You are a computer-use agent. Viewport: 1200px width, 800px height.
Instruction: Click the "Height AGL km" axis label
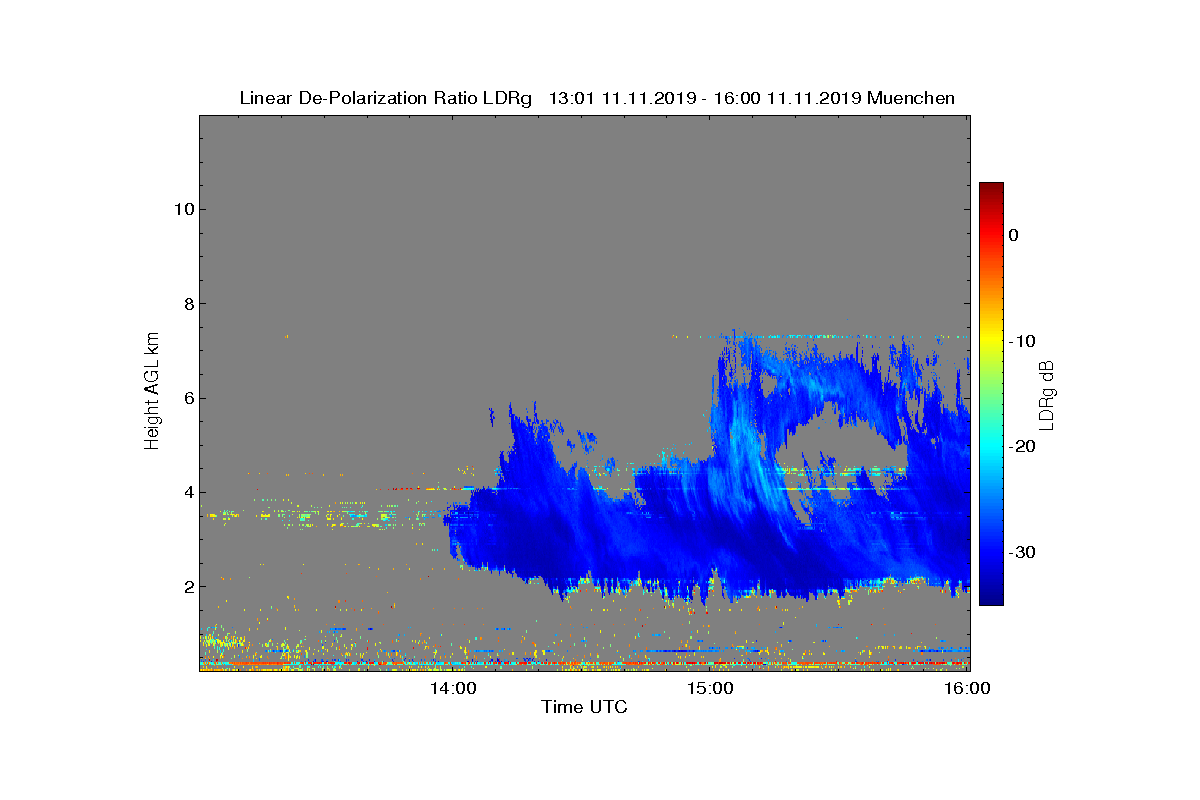(x=152, y=392)
